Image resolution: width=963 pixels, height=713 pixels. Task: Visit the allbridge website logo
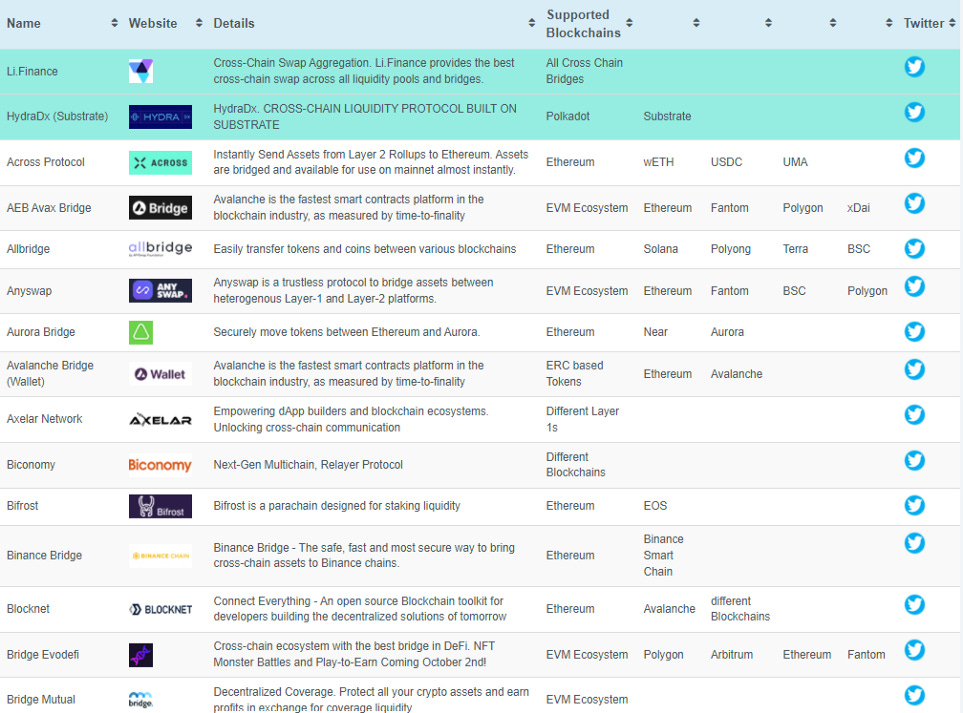click(160, 248)
